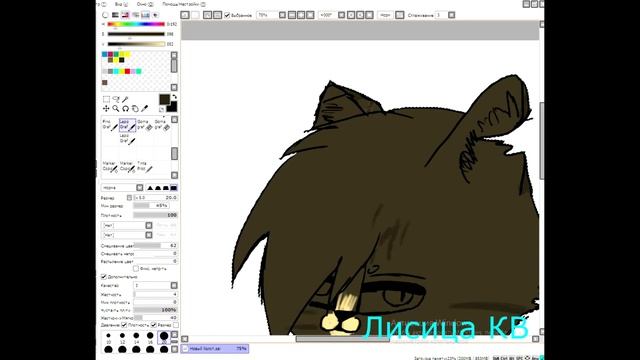Open the Качество dropdown
Screen dimensions: 640x360
[174, 285]
